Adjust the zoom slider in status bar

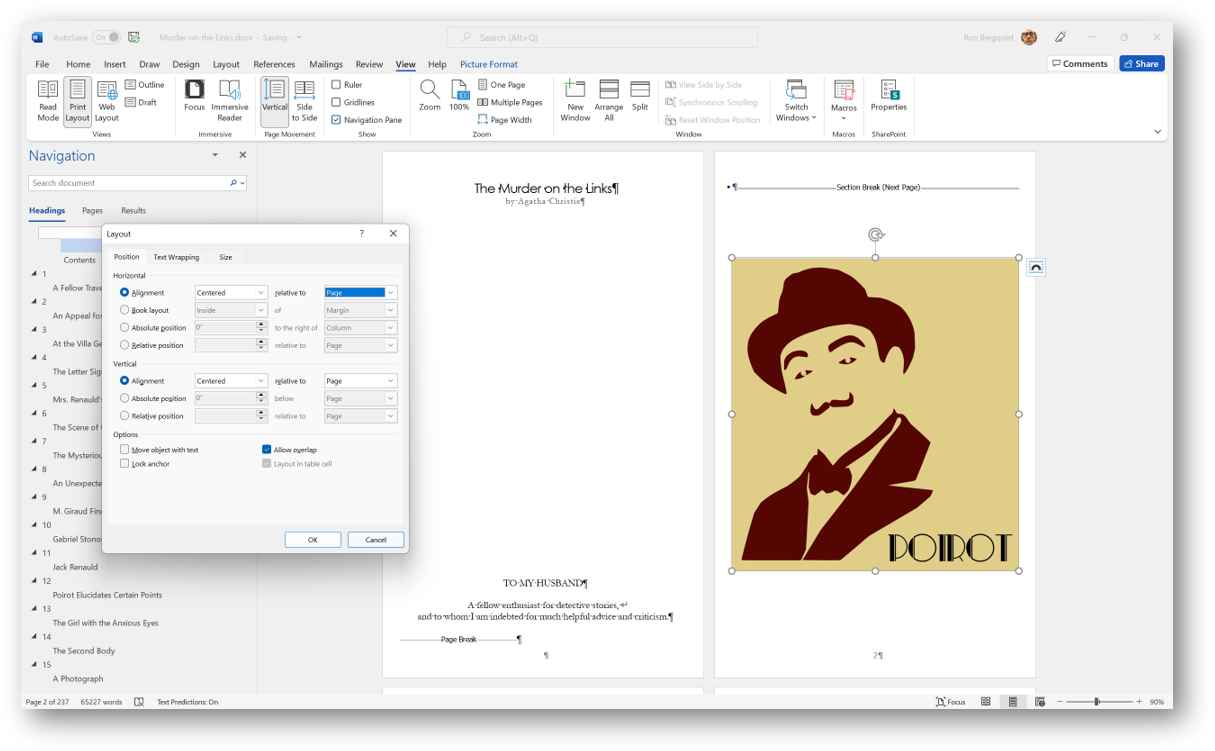click(1097, 702)
